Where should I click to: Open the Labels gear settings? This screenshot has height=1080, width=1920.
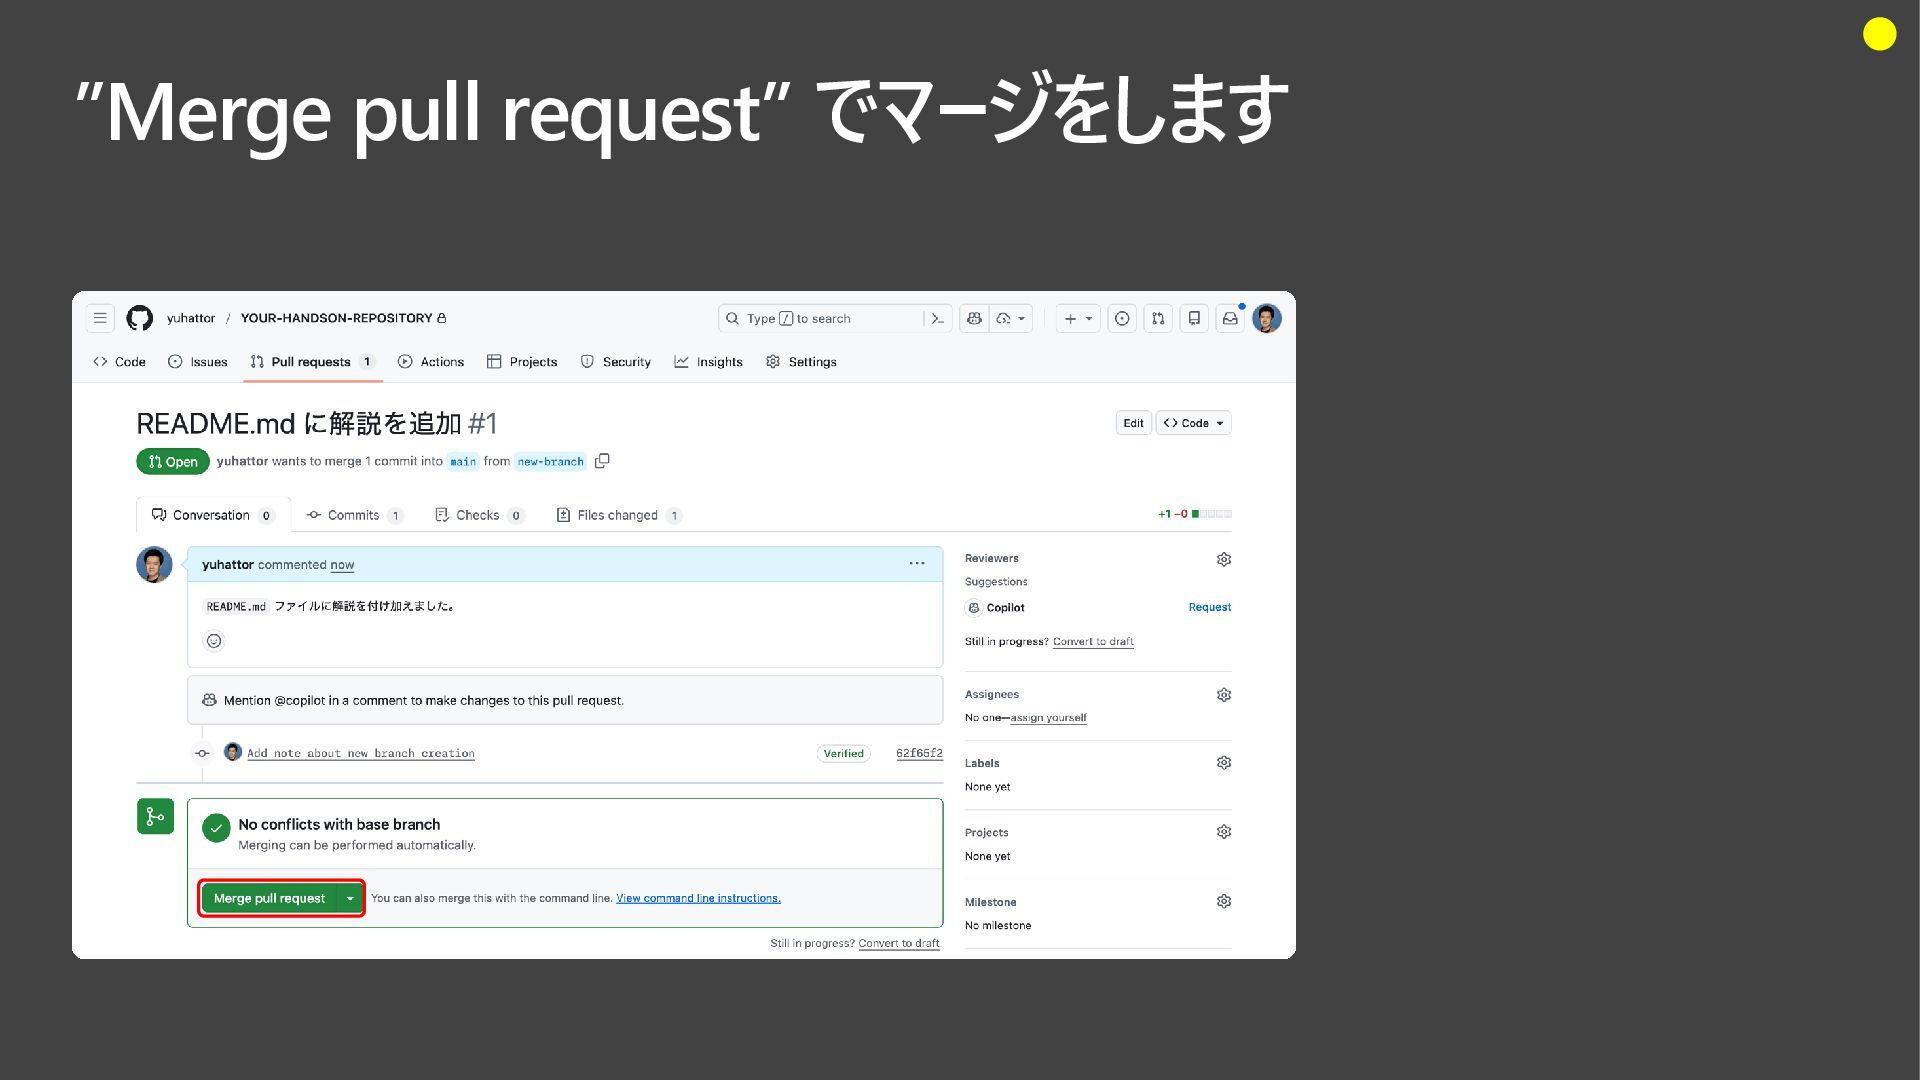point(1223,763)
